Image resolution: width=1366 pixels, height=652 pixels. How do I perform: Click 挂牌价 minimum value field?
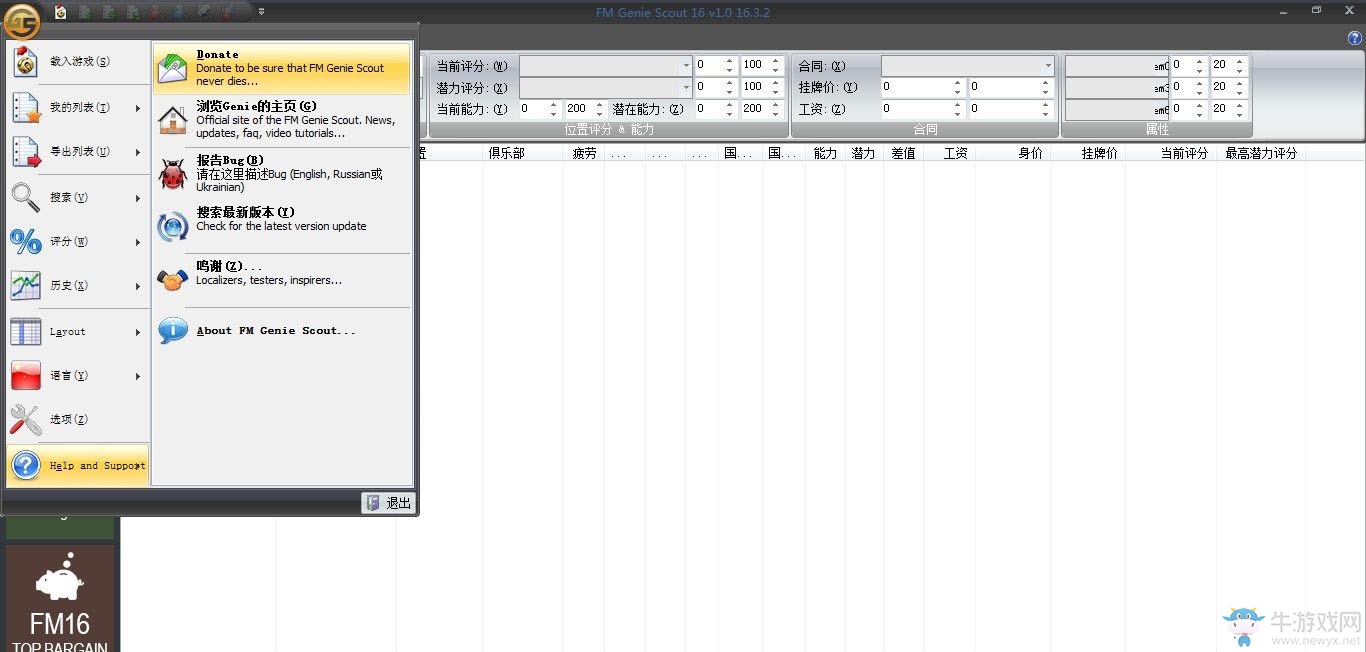pos(923,87)
